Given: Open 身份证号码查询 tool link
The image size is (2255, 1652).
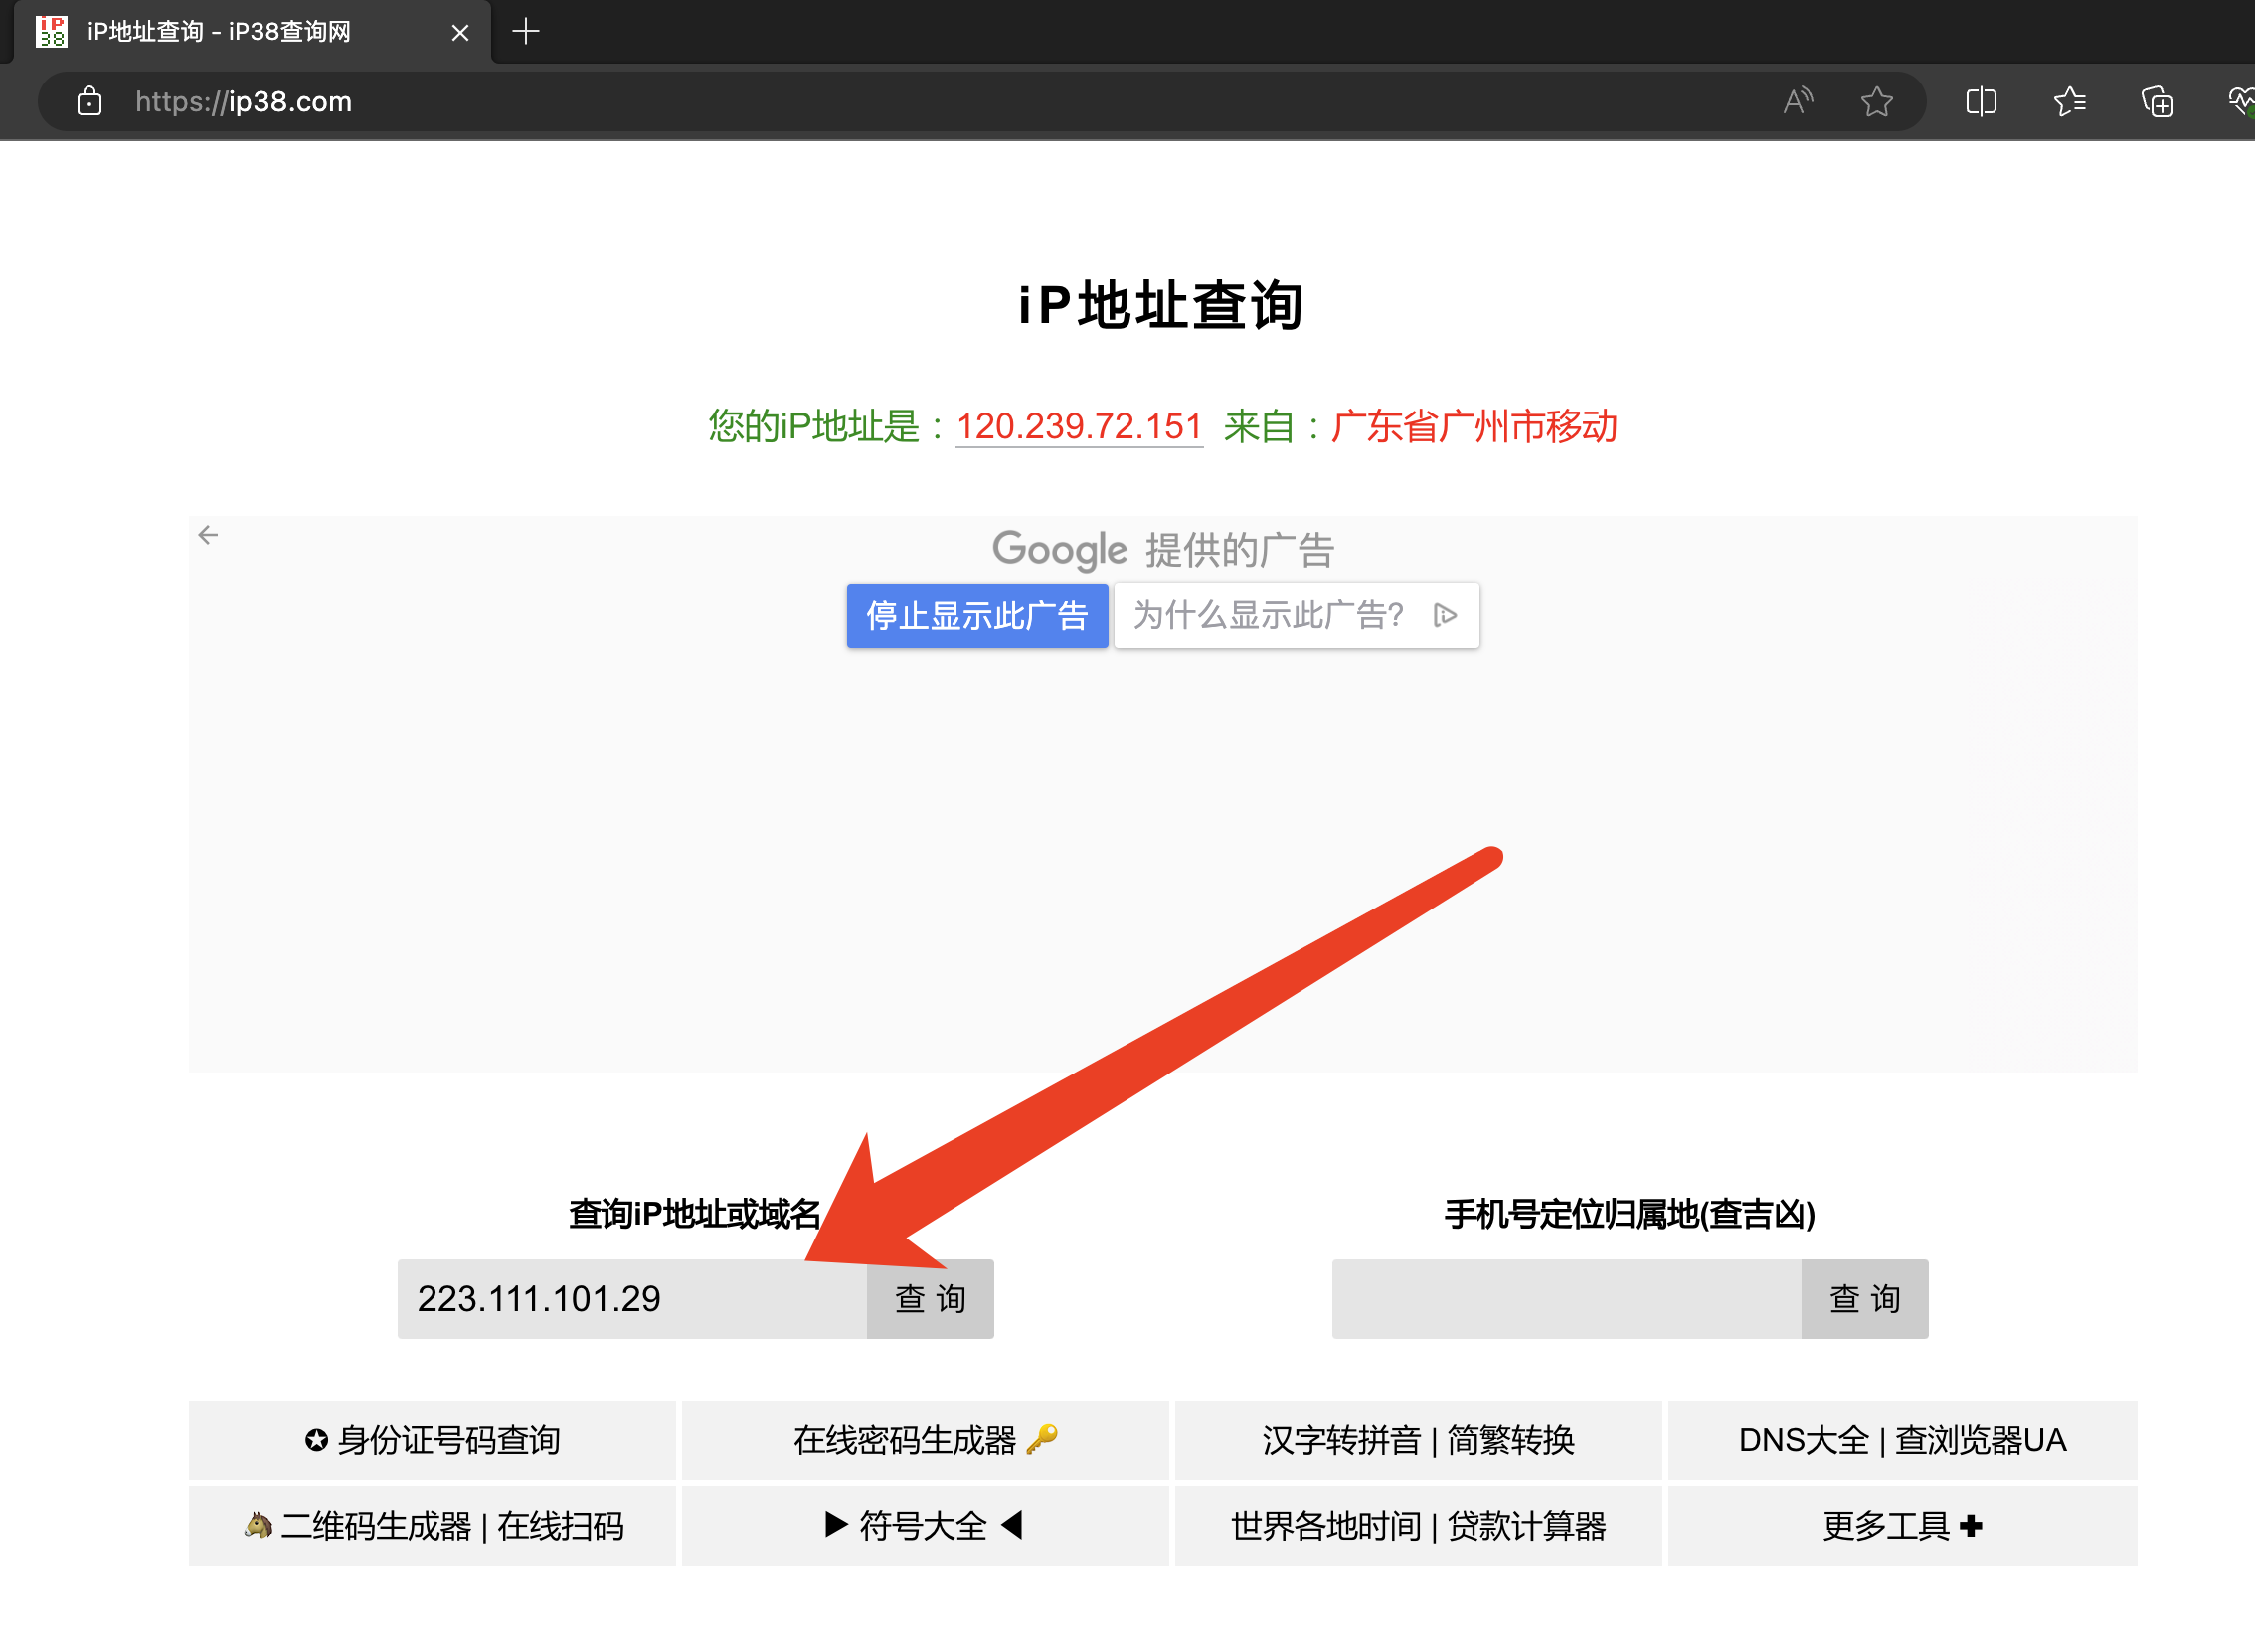Looking at the screenshot, I should point(432,1440).
